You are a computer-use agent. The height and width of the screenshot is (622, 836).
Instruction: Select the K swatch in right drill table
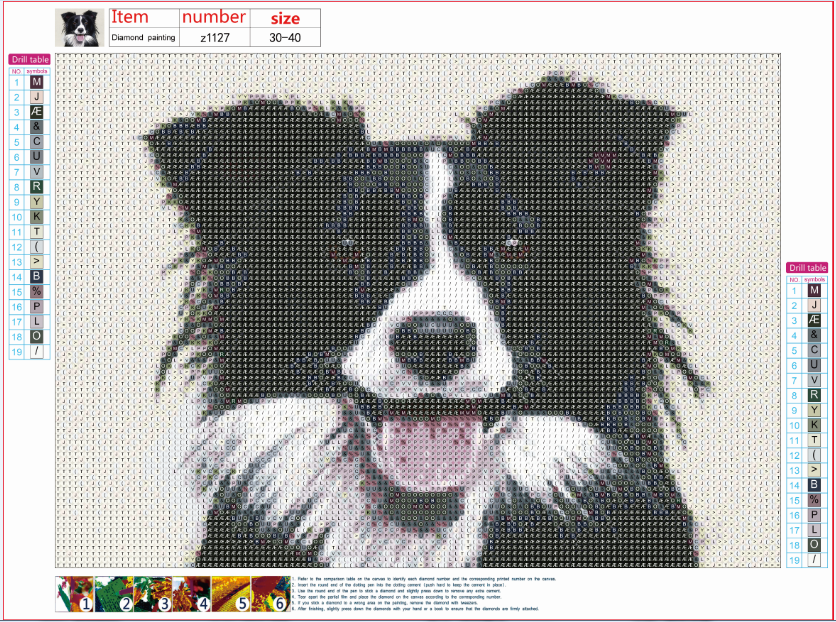[814, 425]
